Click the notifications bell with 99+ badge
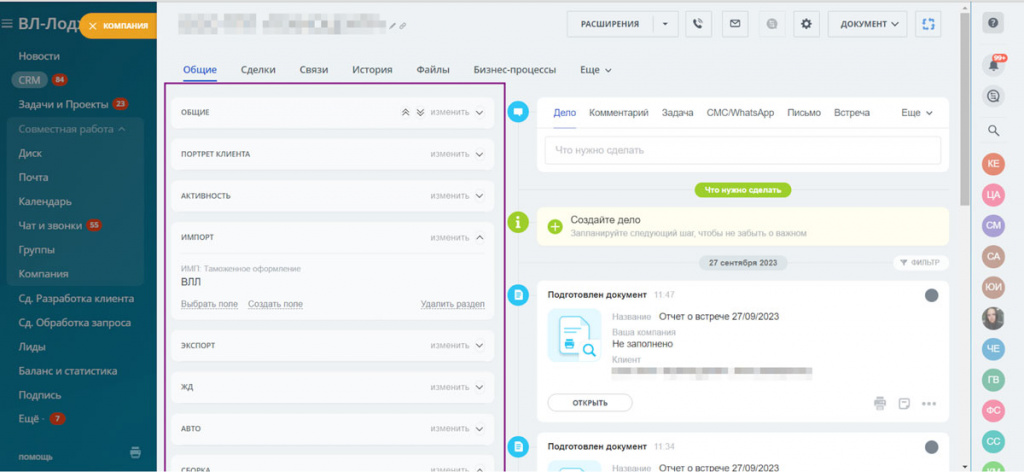Image resolution: width=1024 pixels, height=472 pixels. pyautogui.click(x=994, y=65)
